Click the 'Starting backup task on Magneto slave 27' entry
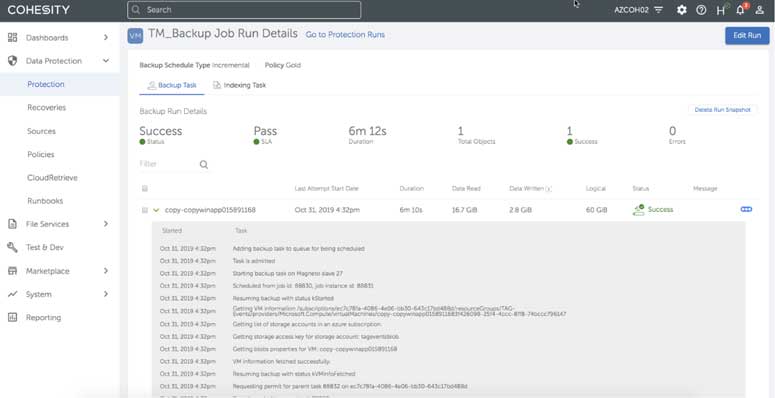 (x=288, y=273)
